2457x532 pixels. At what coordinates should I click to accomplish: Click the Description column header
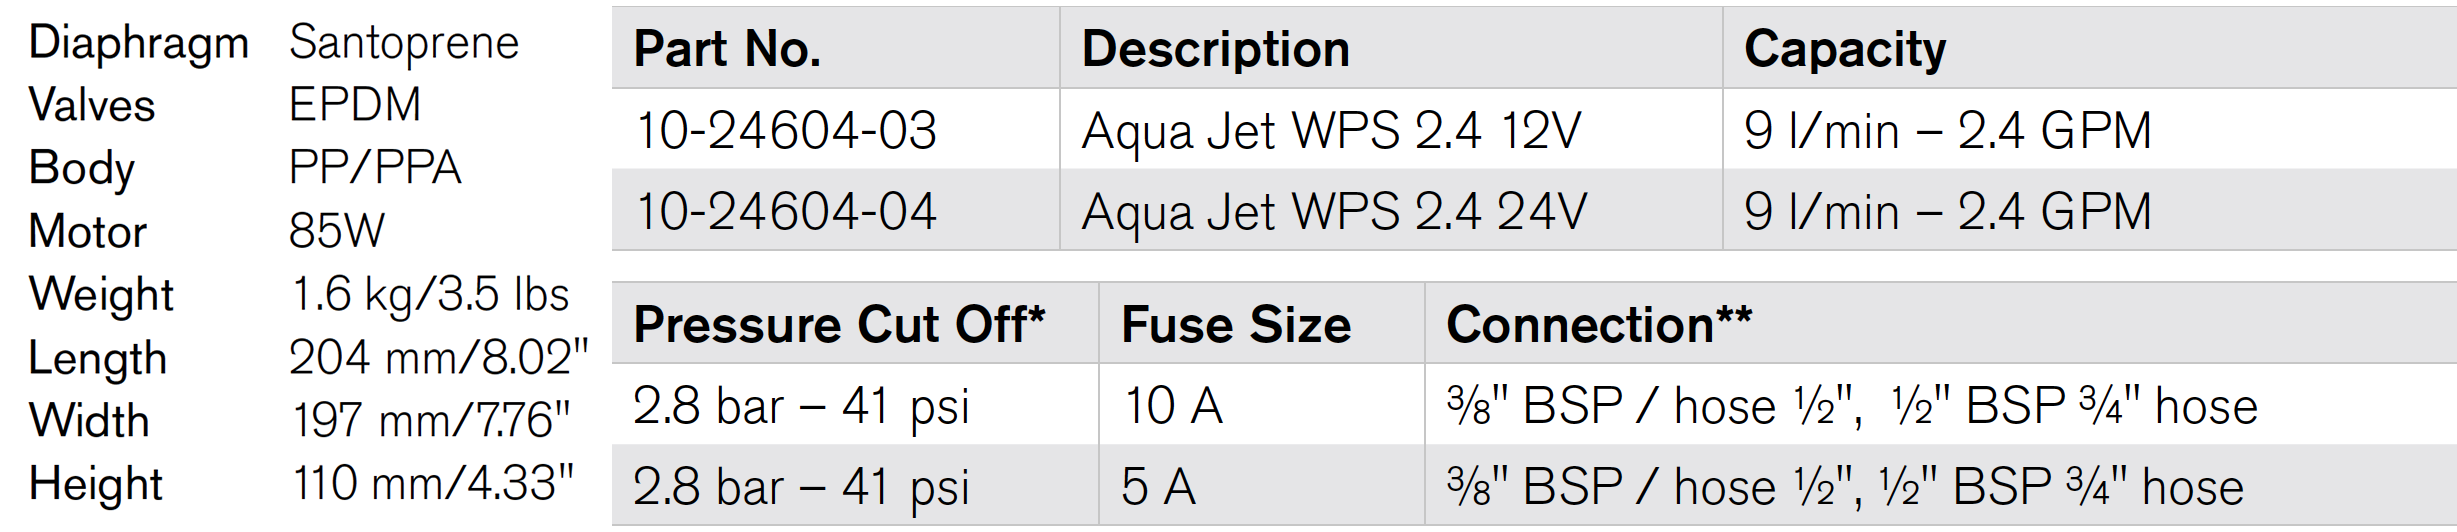pos(1215,49)
